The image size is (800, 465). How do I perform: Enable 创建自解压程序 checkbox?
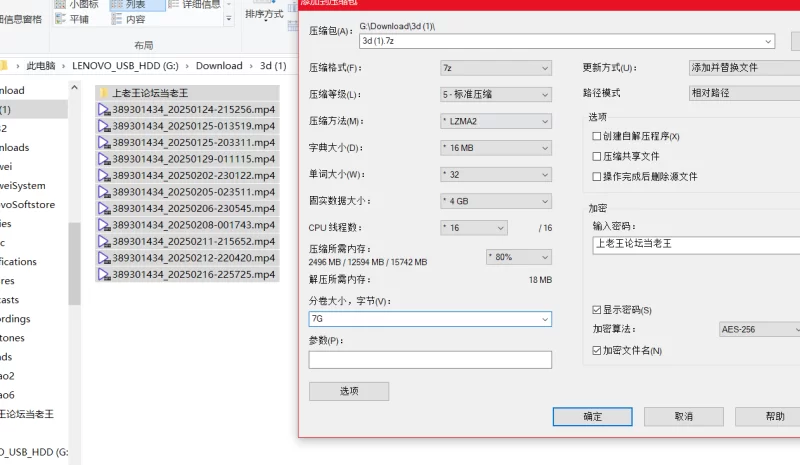pos(596,136)
